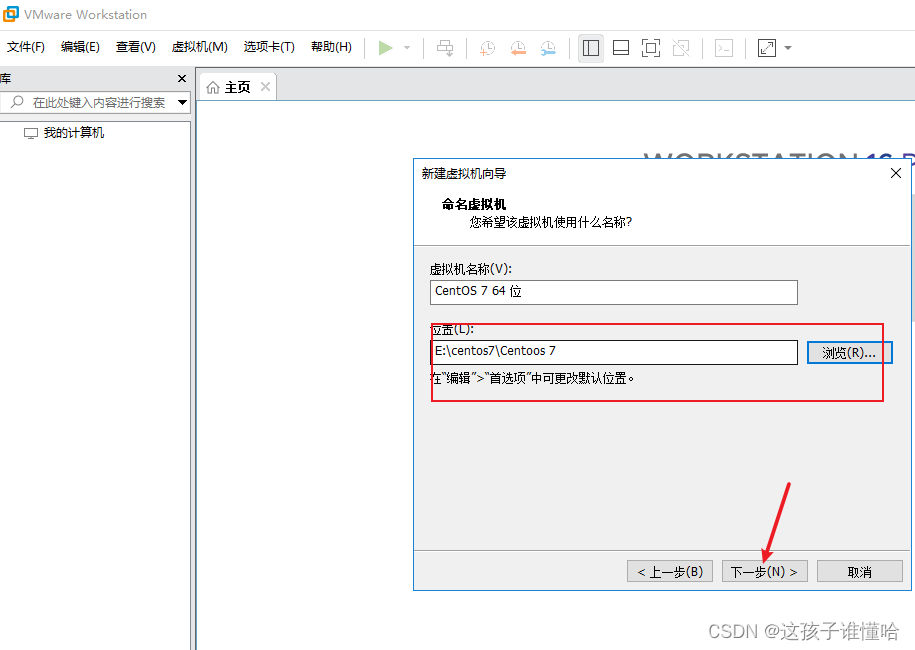Click the library search input field
The image size is (915, 650).
pos(98,103)
